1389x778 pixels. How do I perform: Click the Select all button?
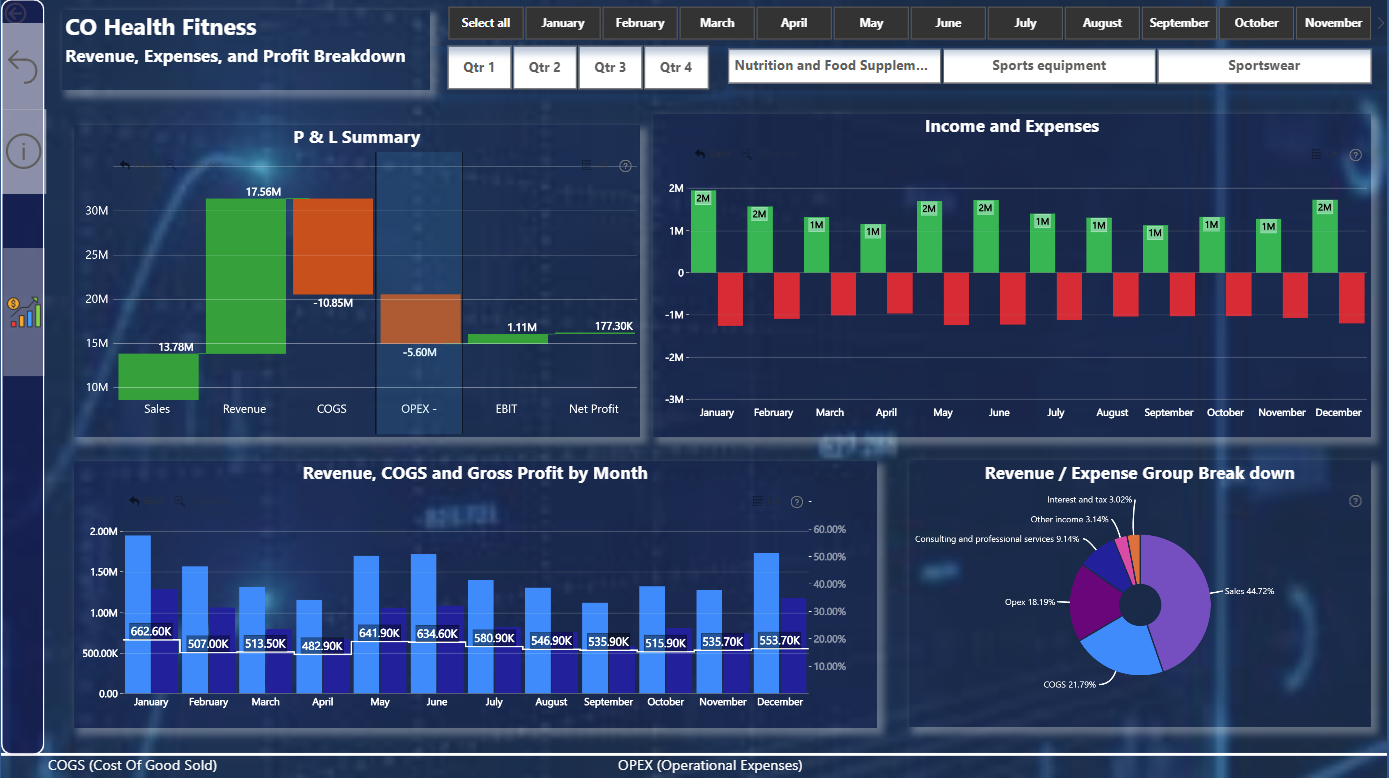click(x=486, y=23)
